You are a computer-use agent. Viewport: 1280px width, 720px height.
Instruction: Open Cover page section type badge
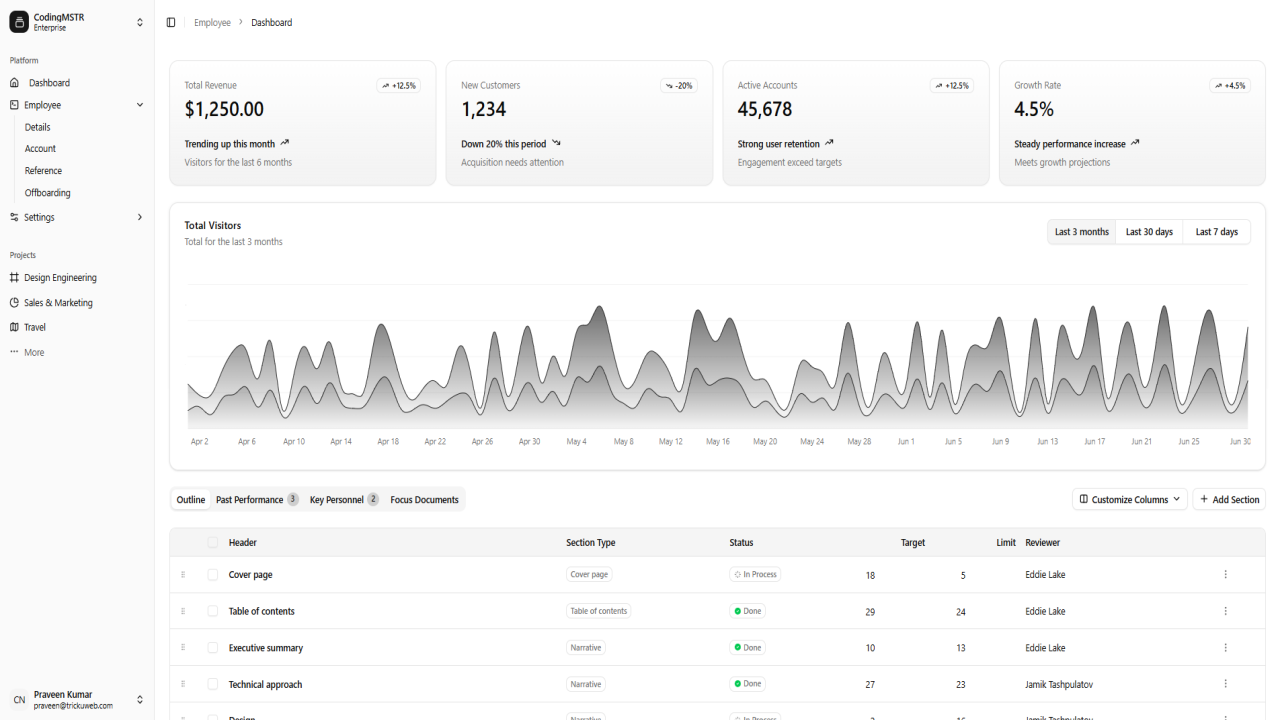(589, 575)
